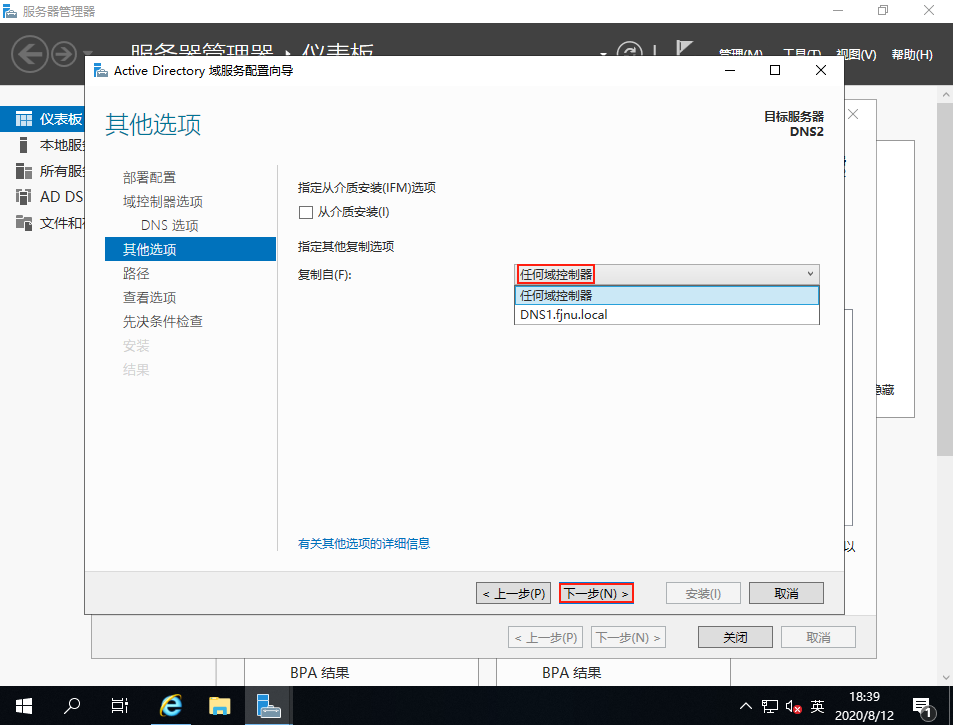The image size is (953, 725).
Task: Click the Server Manager forward arrow
Action: tap(64, 54)
